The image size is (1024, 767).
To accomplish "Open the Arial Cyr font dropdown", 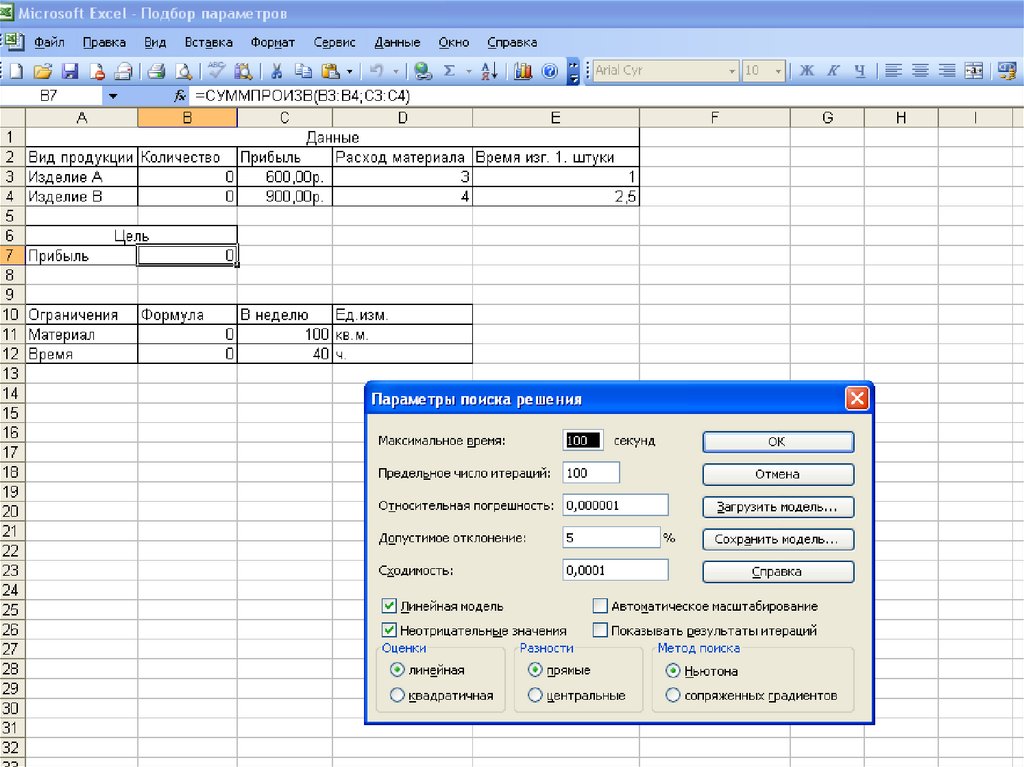I will point(732,71).
